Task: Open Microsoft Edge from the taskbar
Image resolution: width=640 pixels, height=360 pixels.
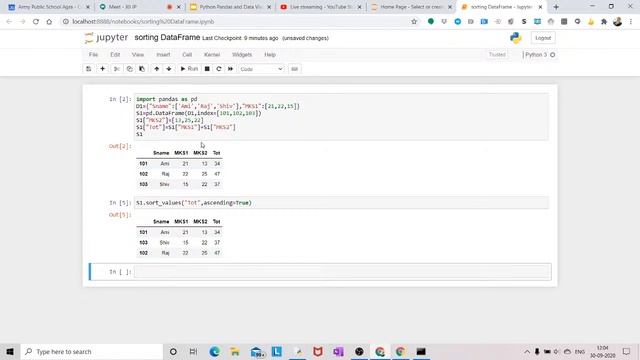Action: pos(214,351)
